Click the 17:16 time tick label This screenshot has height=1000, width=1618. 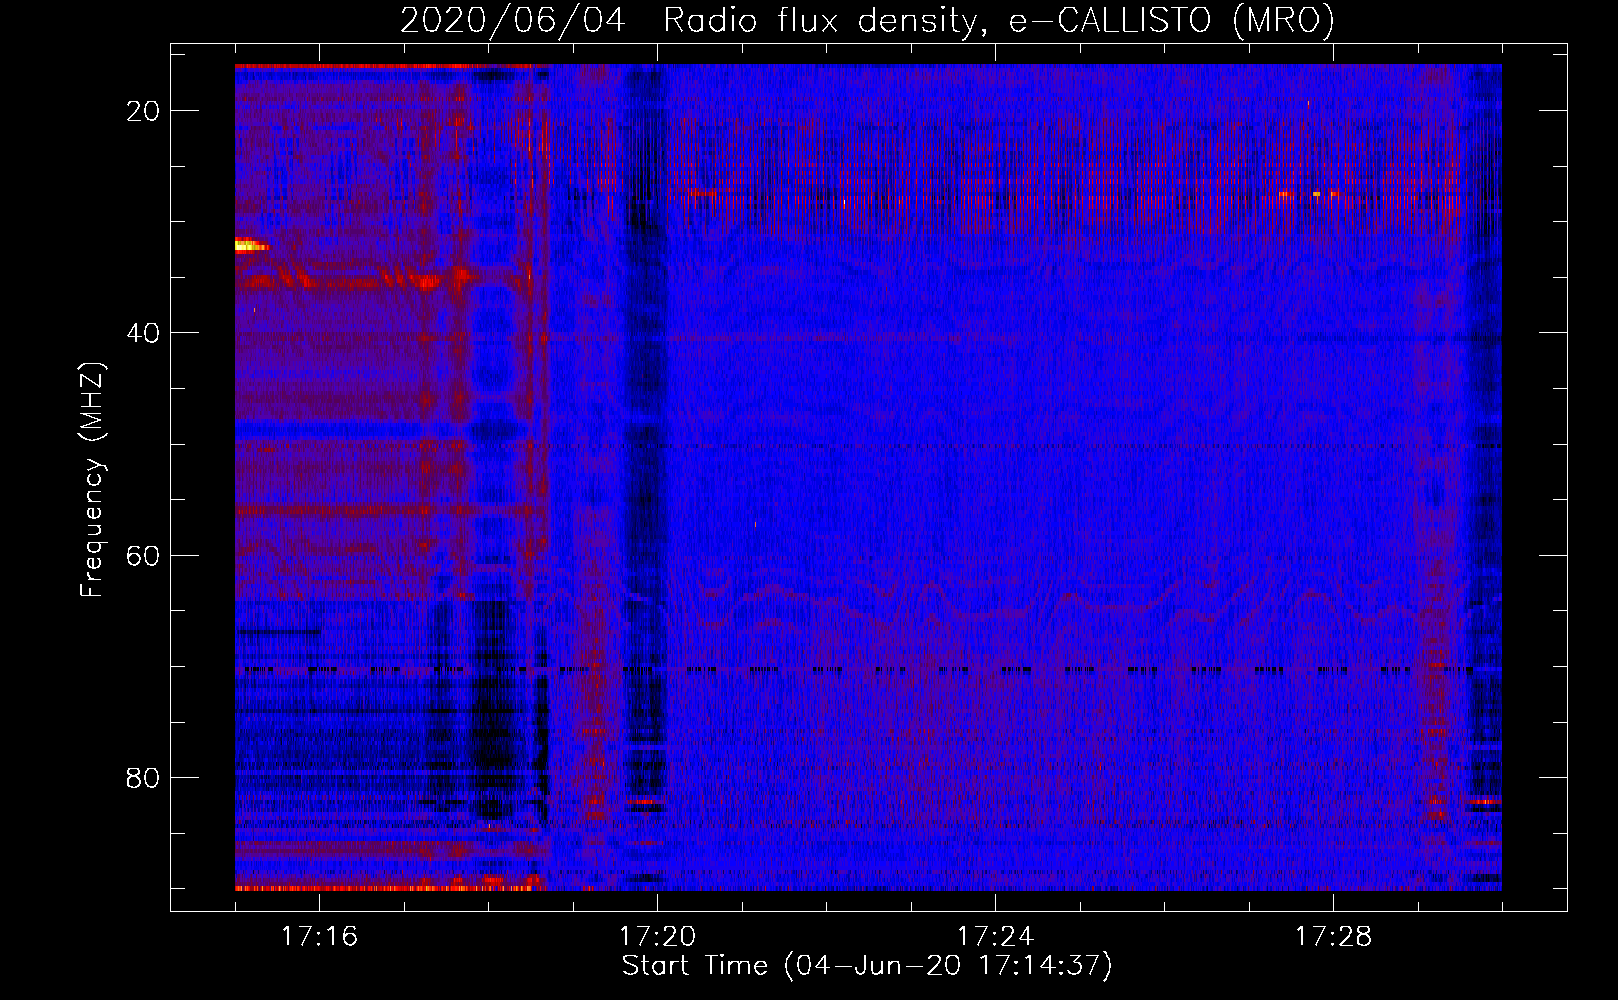(x=319, y=936)
